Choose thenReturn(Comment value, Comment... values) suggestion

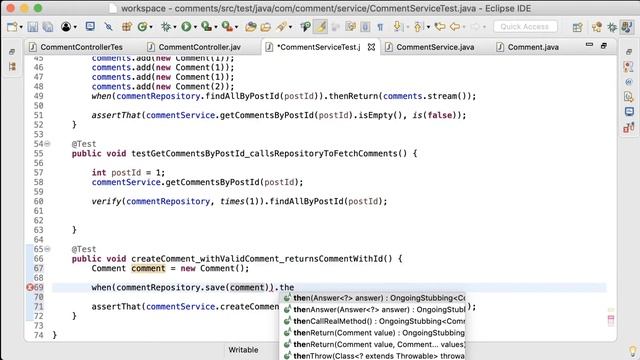pos(372,344)
